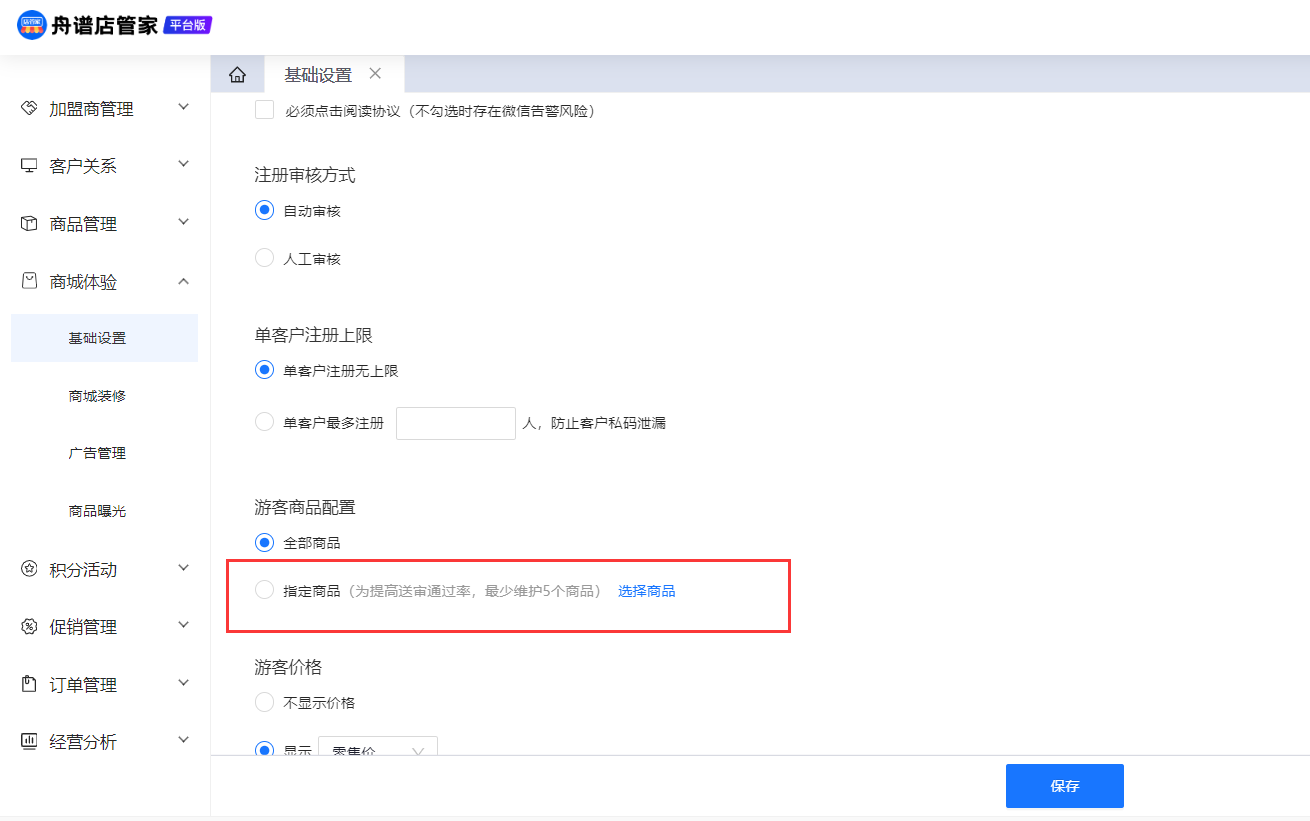Click the 单客户最多注册 number input field
Image resolution: width=1310 pixels, height=821 pixels.
click(455, 423)
